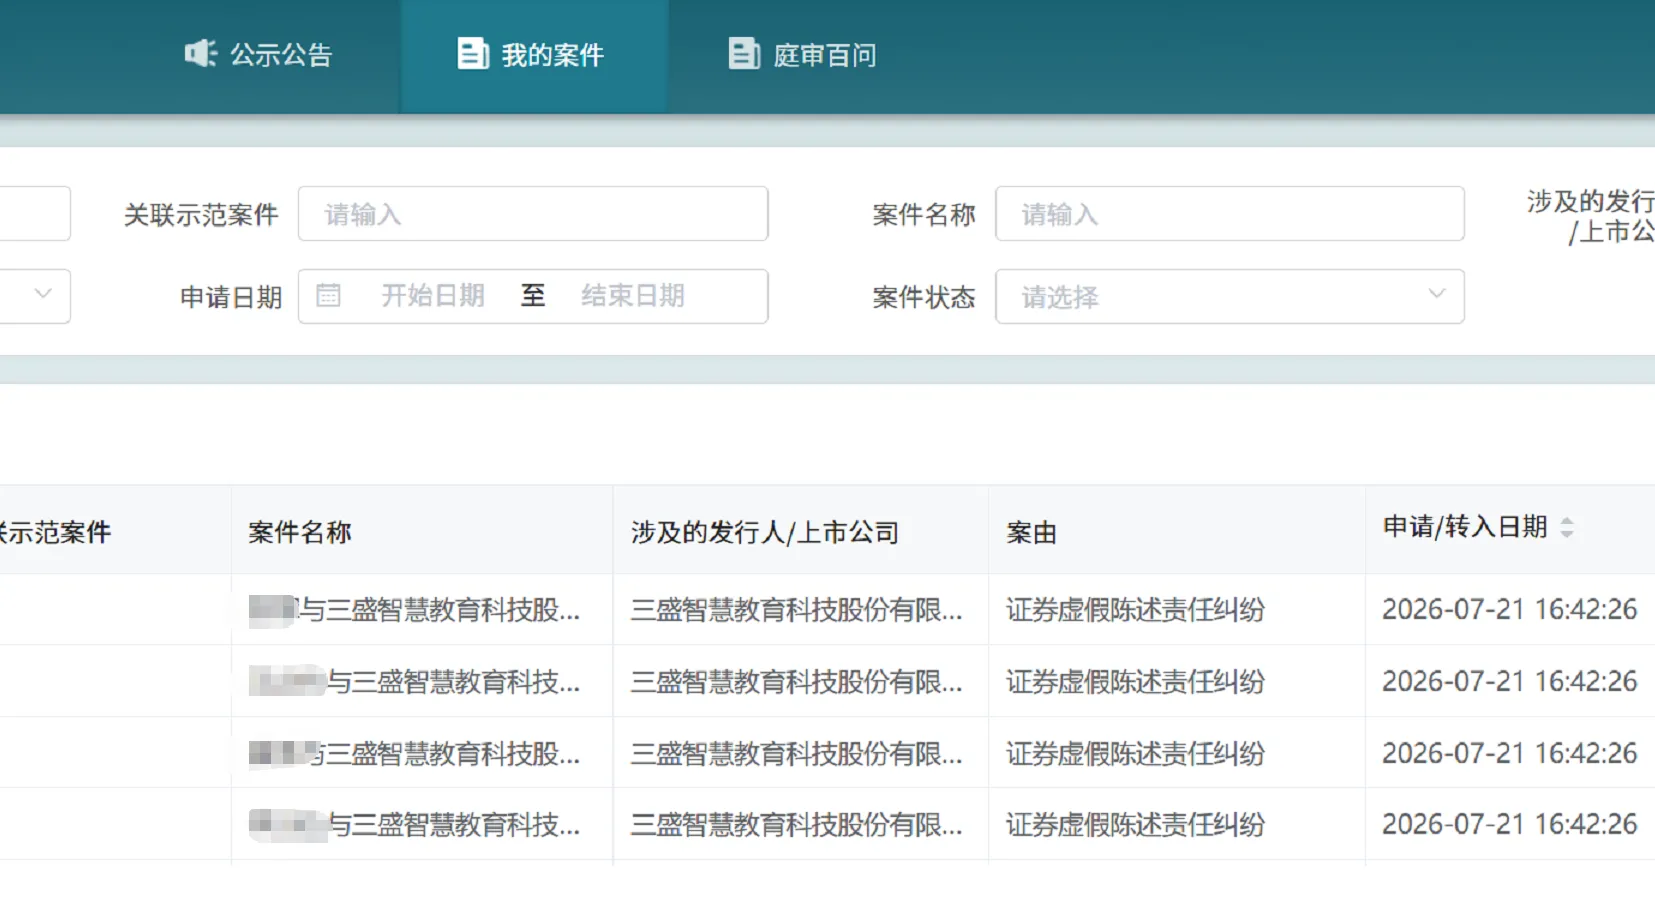The image size is (1655, 901).
Task: Click the megaphone icon beside 公示公告
Action: (x=200, y=54)
